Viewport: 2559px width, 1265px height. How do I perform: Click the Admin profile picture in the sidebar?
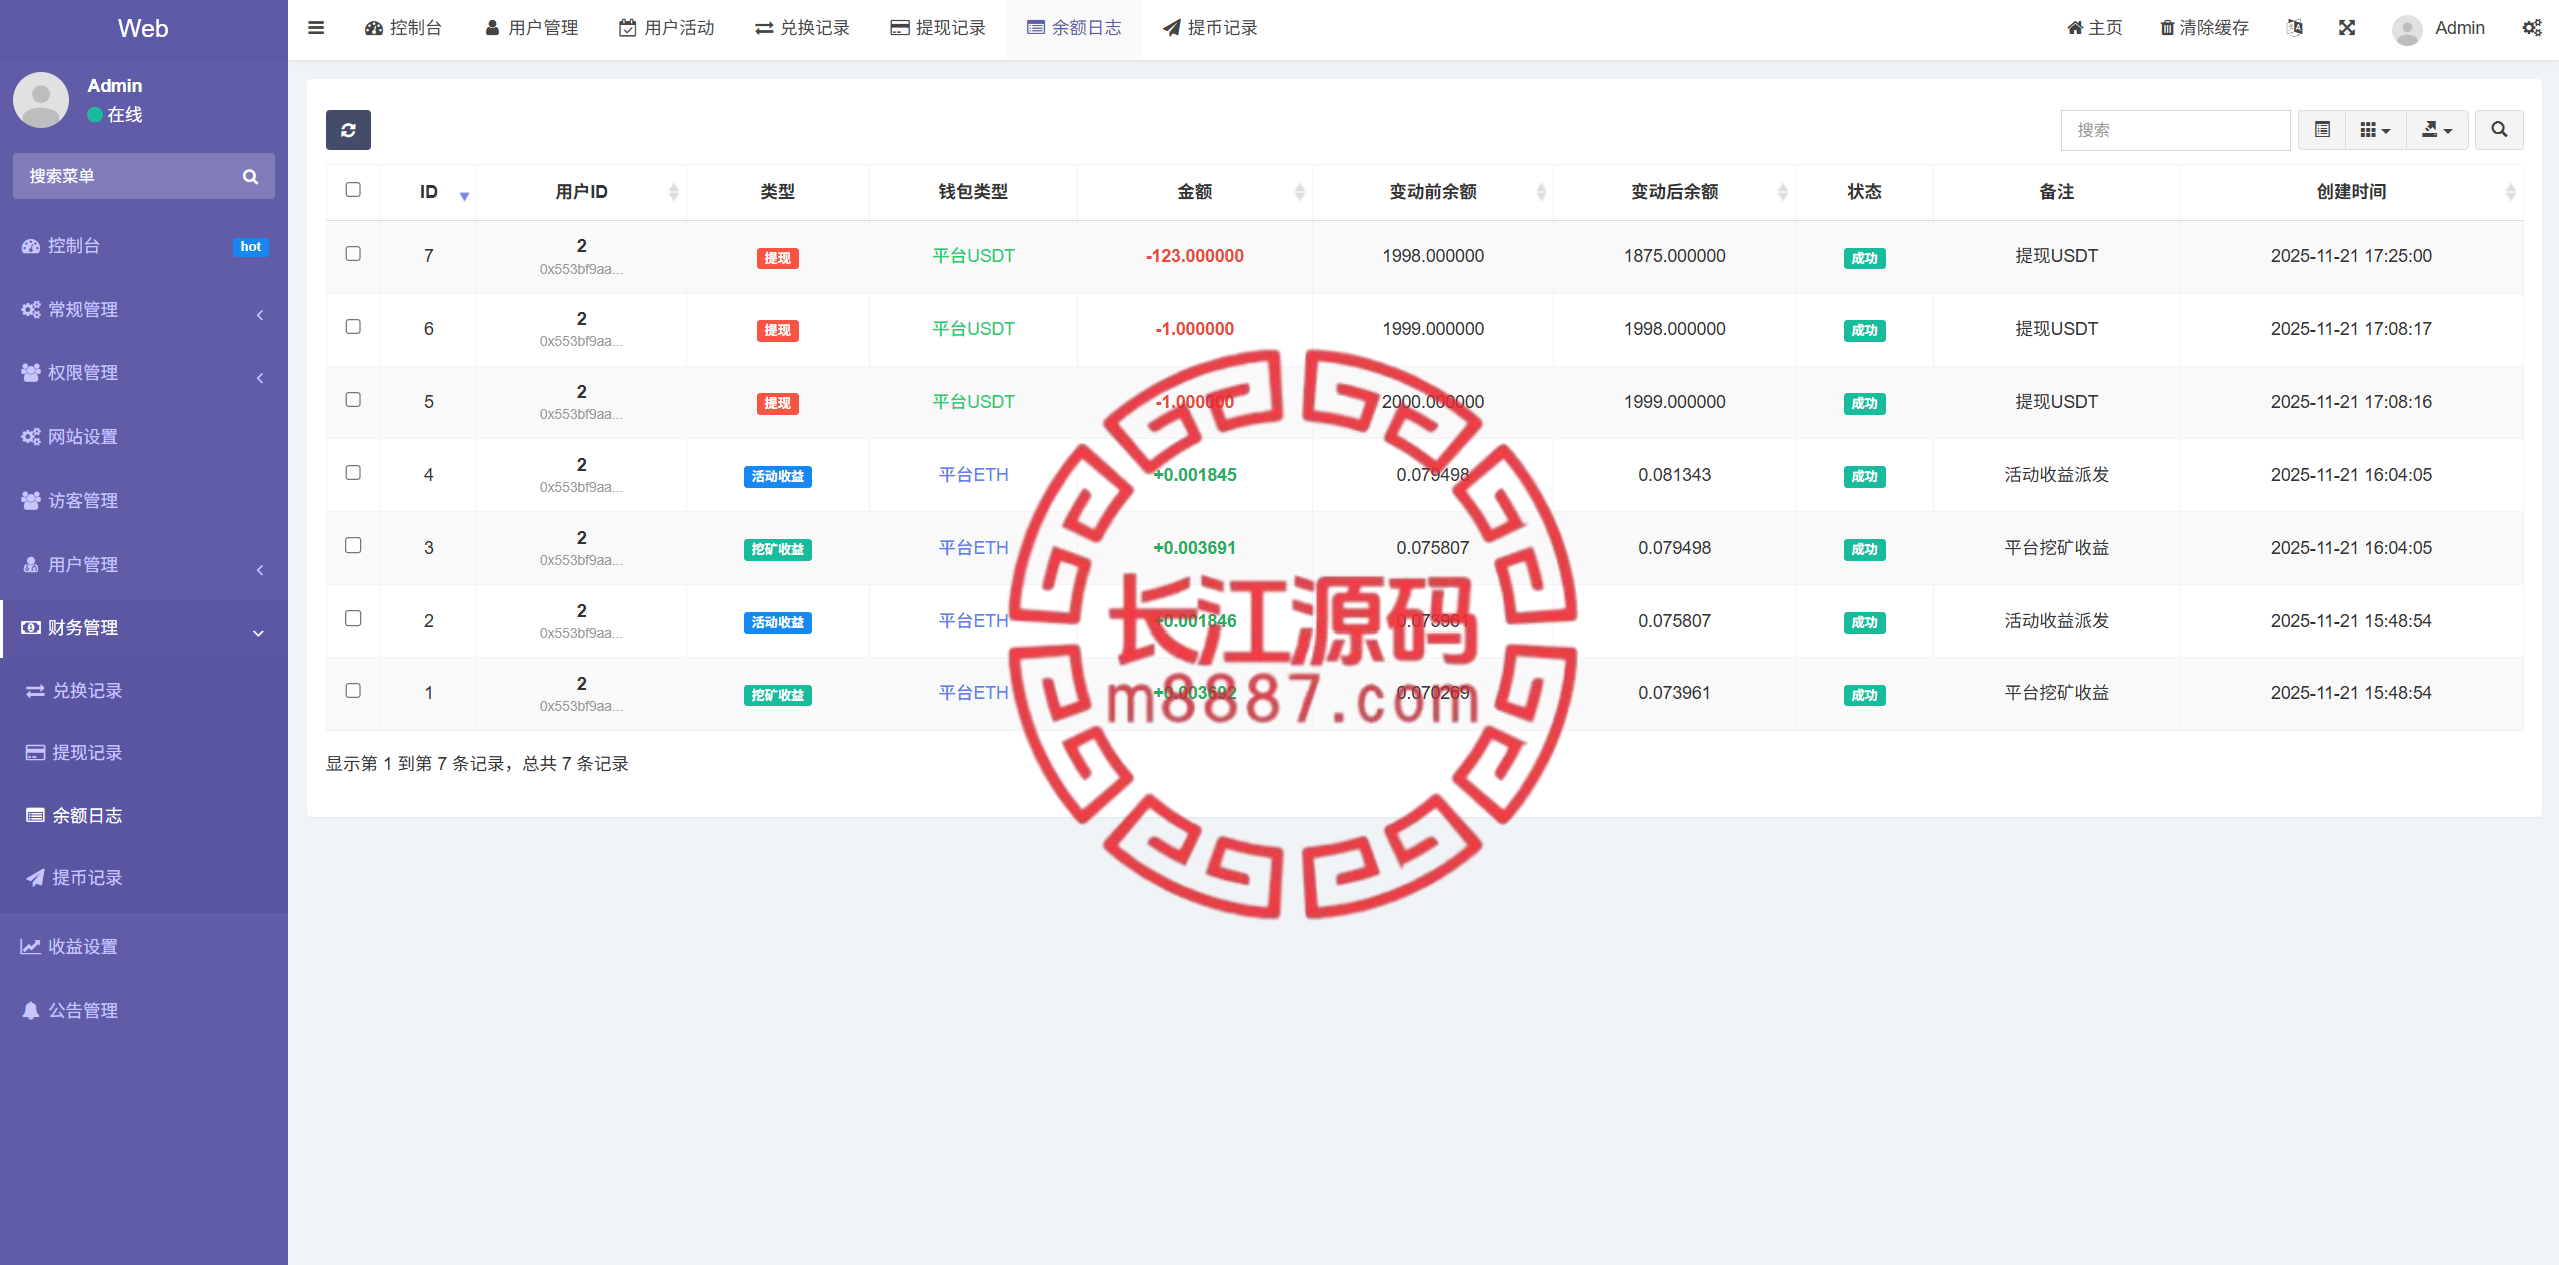41,99
